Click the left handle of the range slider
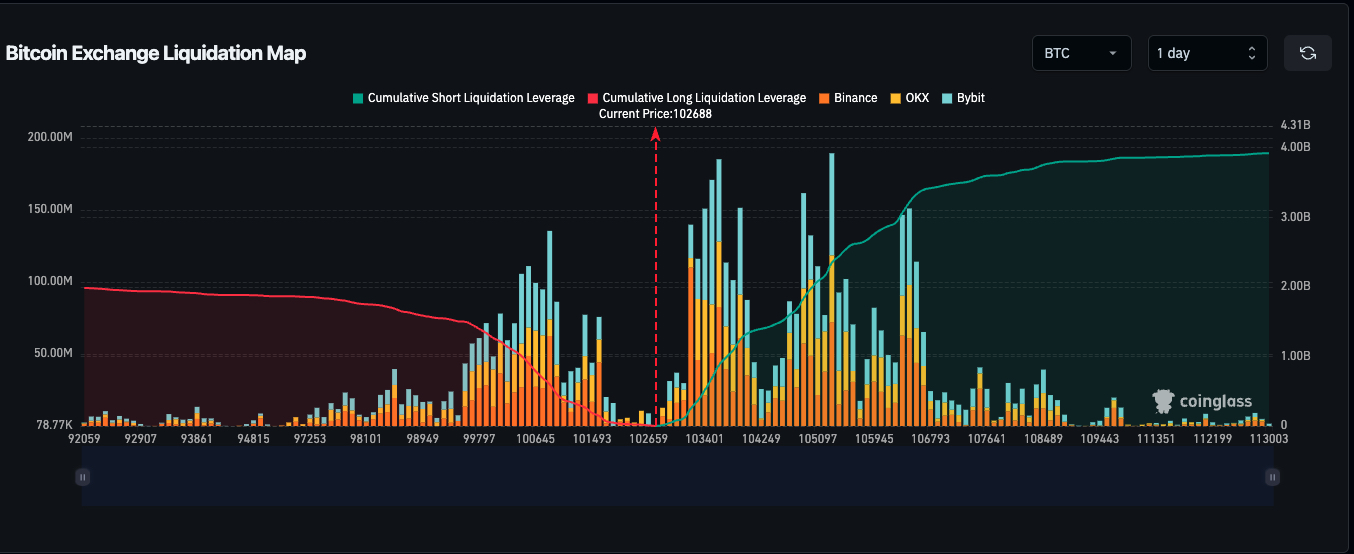 click(x=83, y=477)
